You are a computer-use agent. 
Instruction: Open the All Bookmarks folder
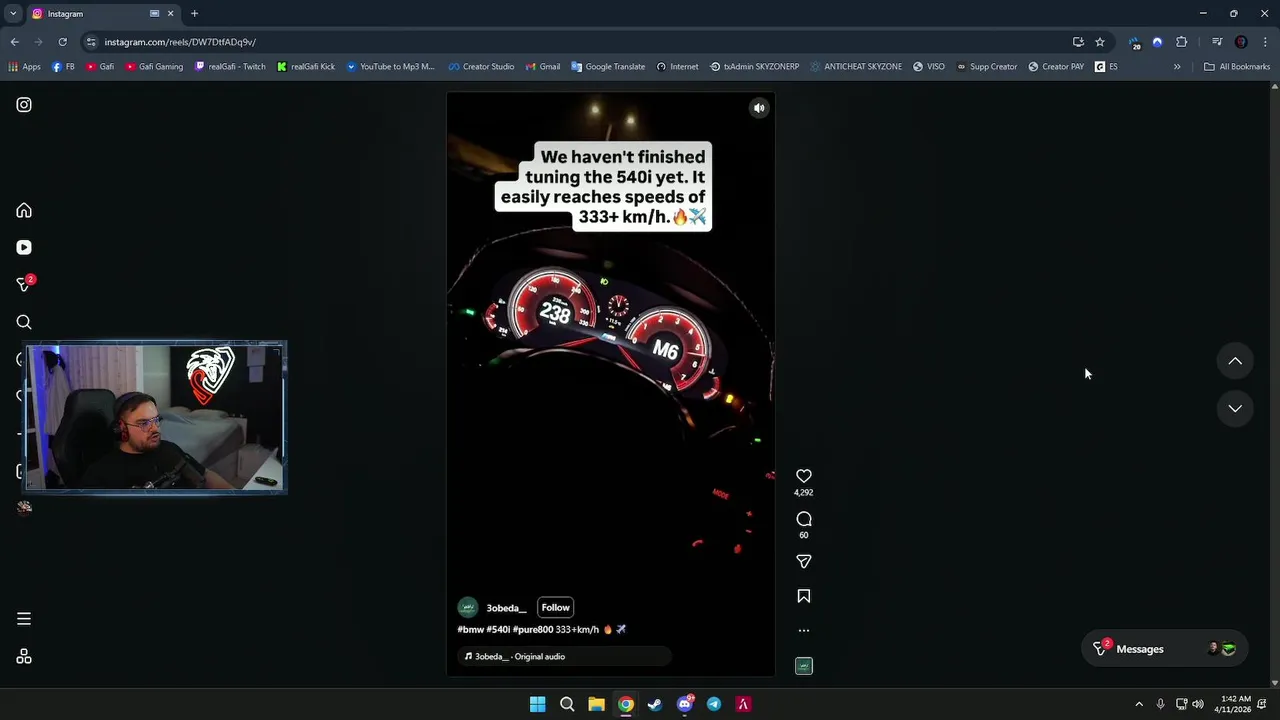[1237, 67]
